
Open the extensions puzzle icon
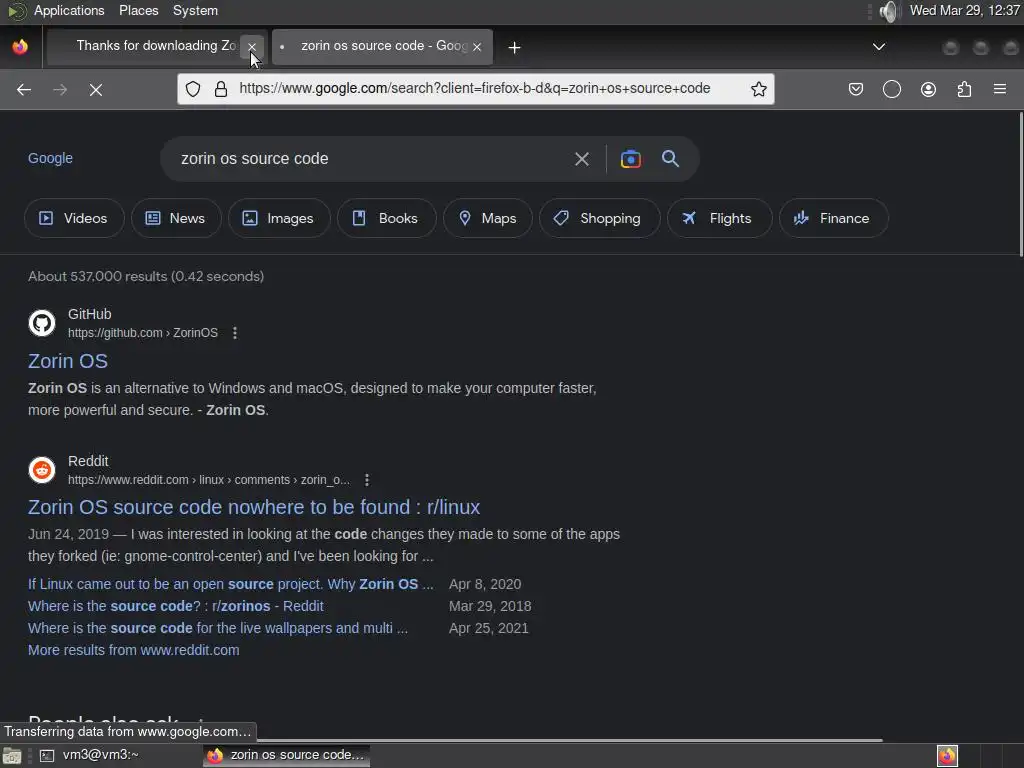click(x=964, y=89)
